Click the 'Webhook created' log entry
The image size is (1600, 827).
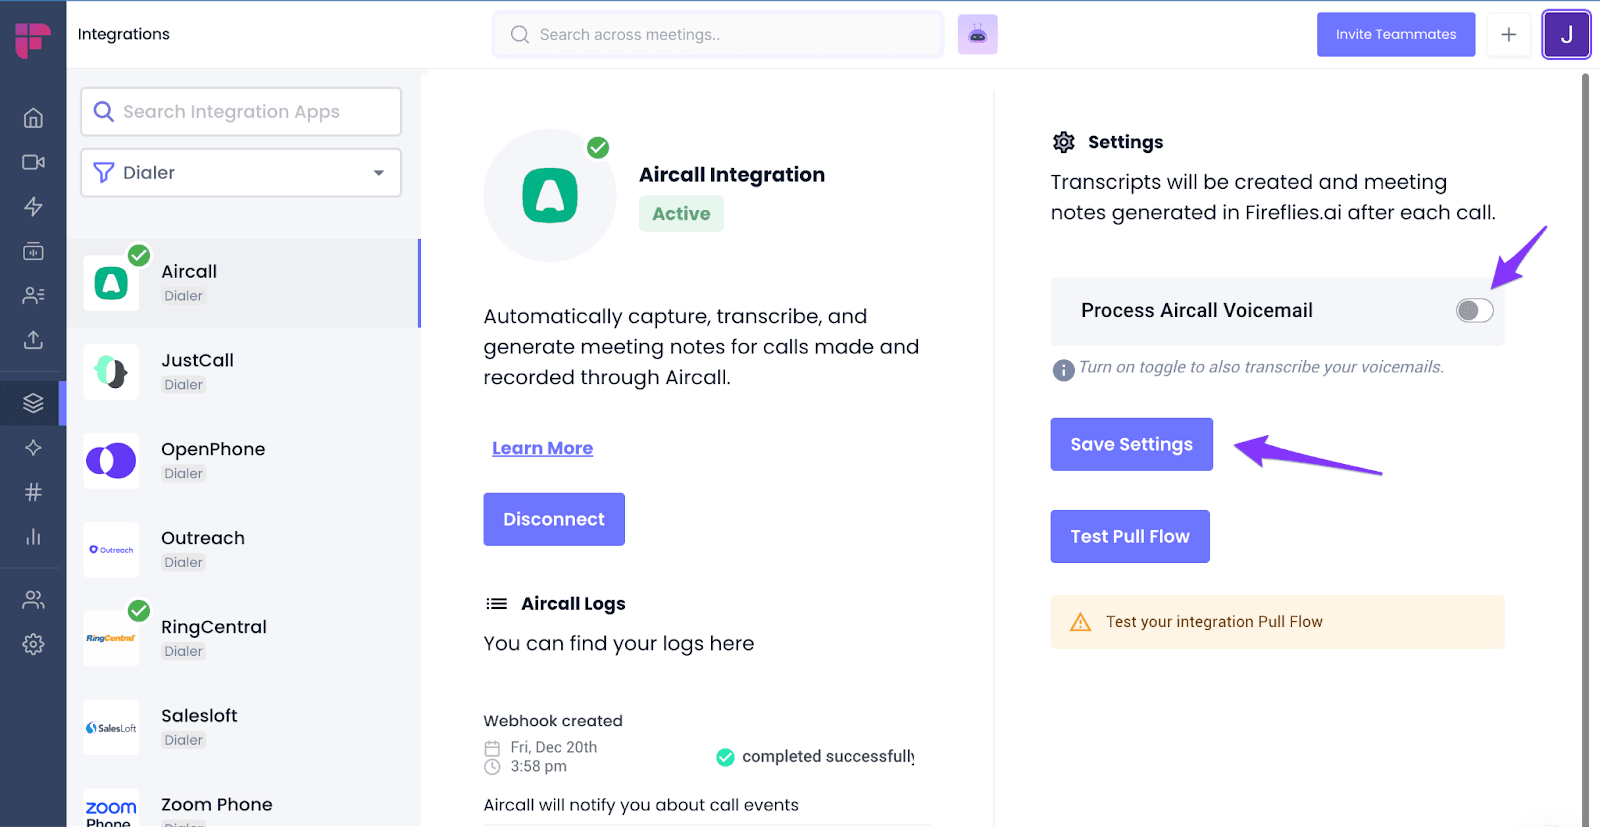(553, 721)
